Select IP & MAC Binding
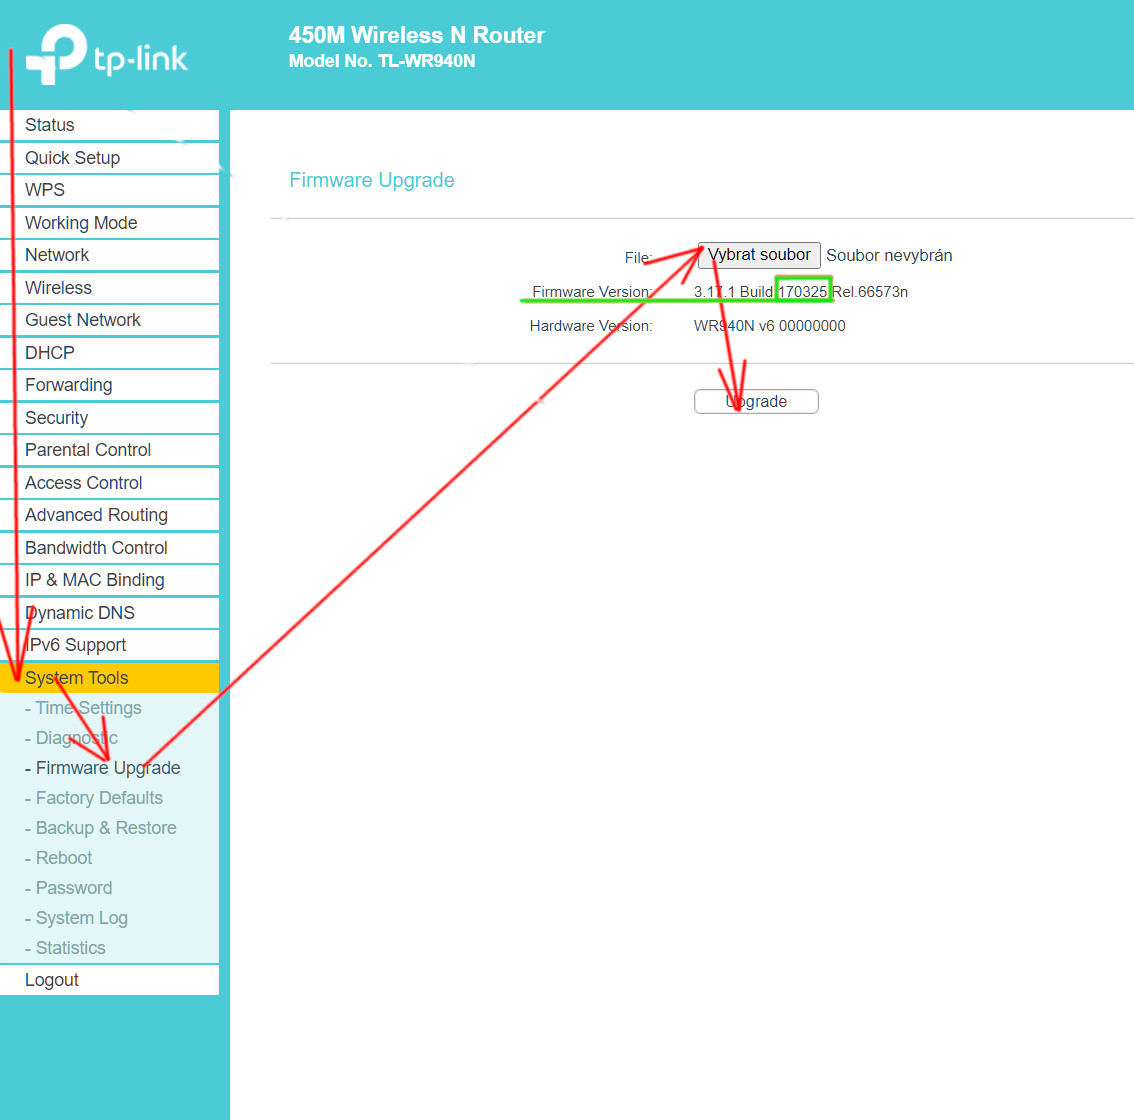 [x=95, y=580]
